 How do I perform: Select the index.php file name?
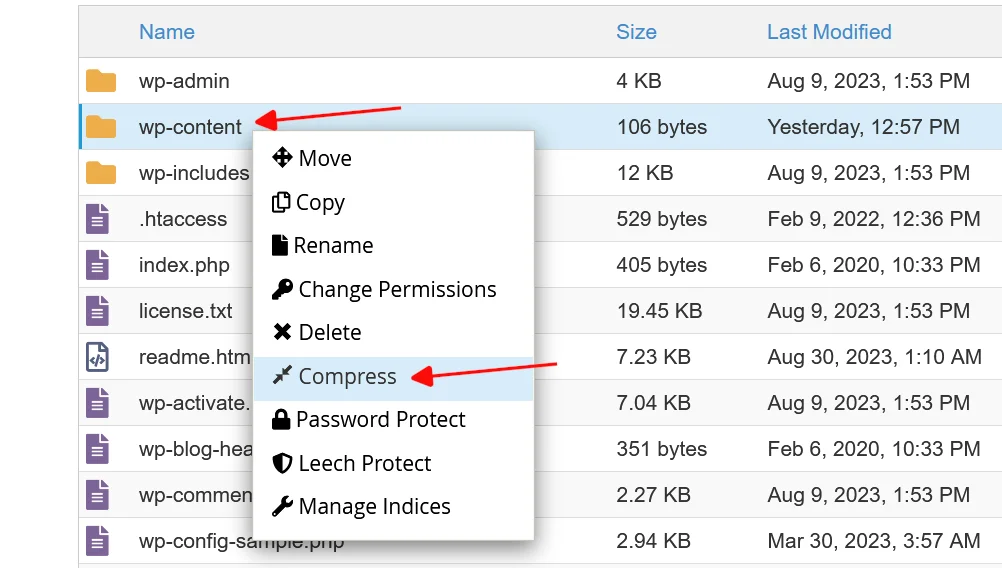[x=184, y=265]
